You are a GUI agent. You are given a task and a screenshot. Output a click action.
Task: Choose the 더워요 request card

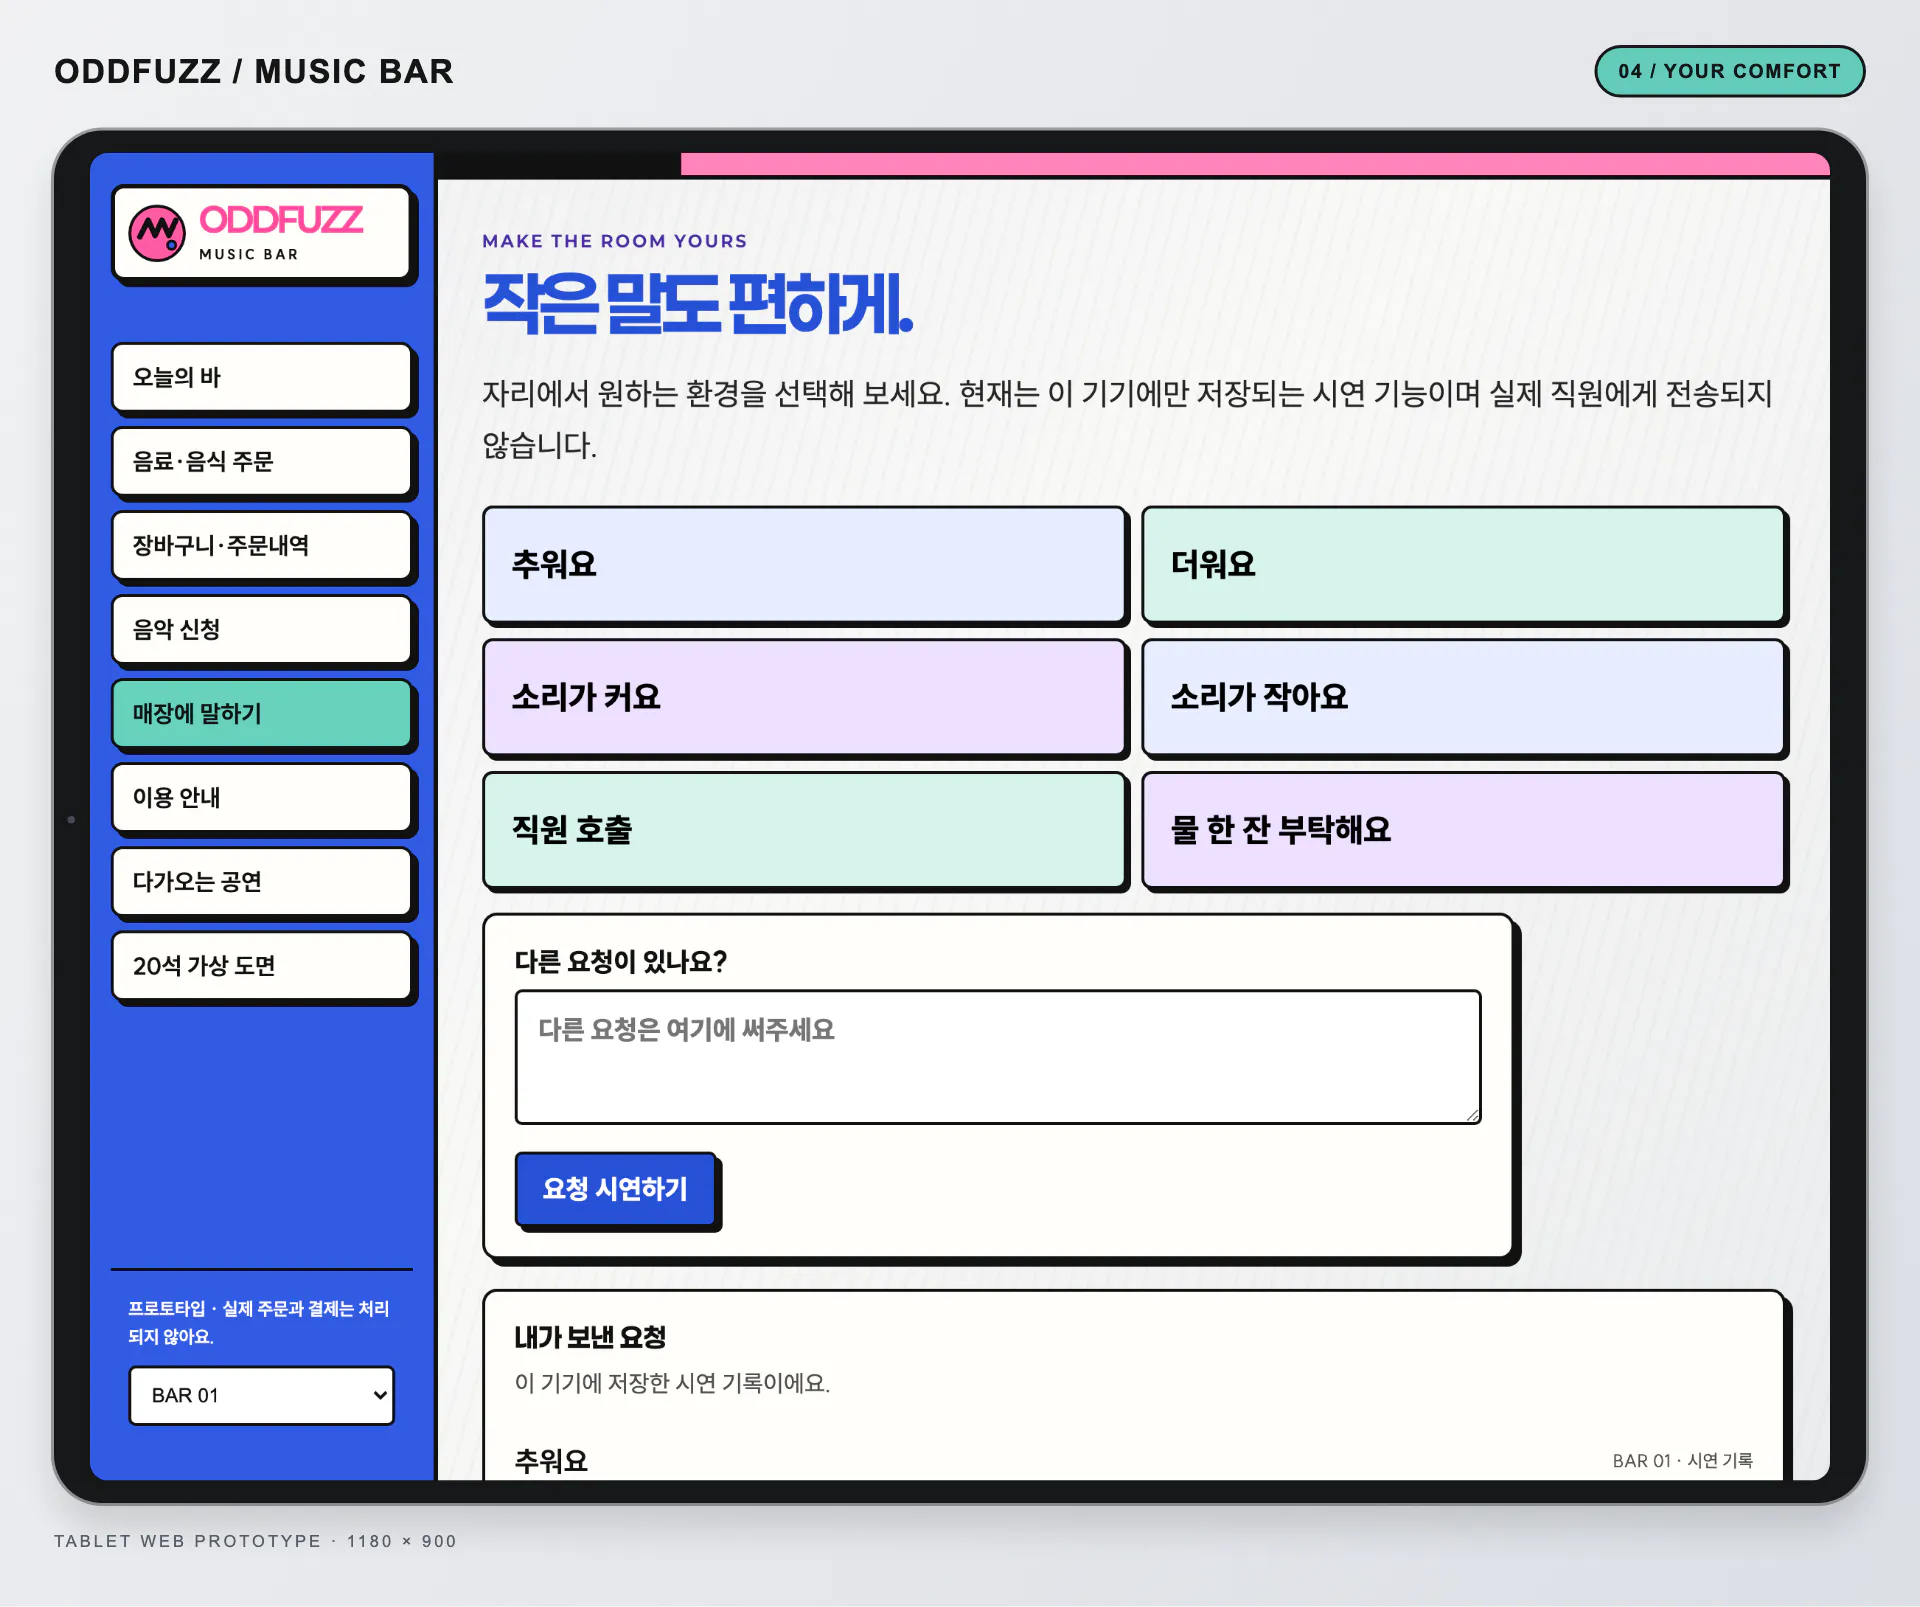click(1463, 564)
